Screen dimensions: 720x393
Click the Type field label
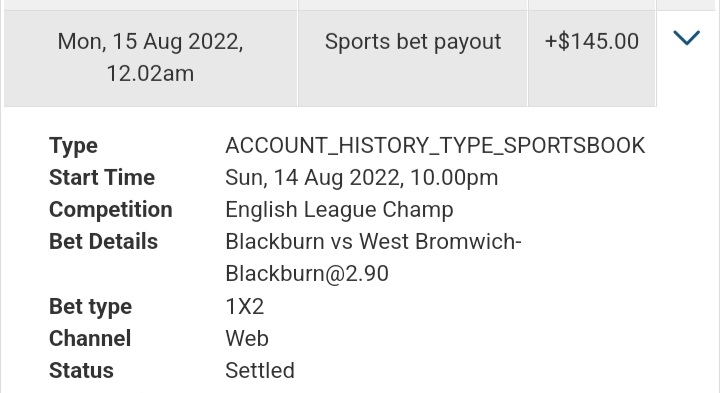(x=73, y=146)
